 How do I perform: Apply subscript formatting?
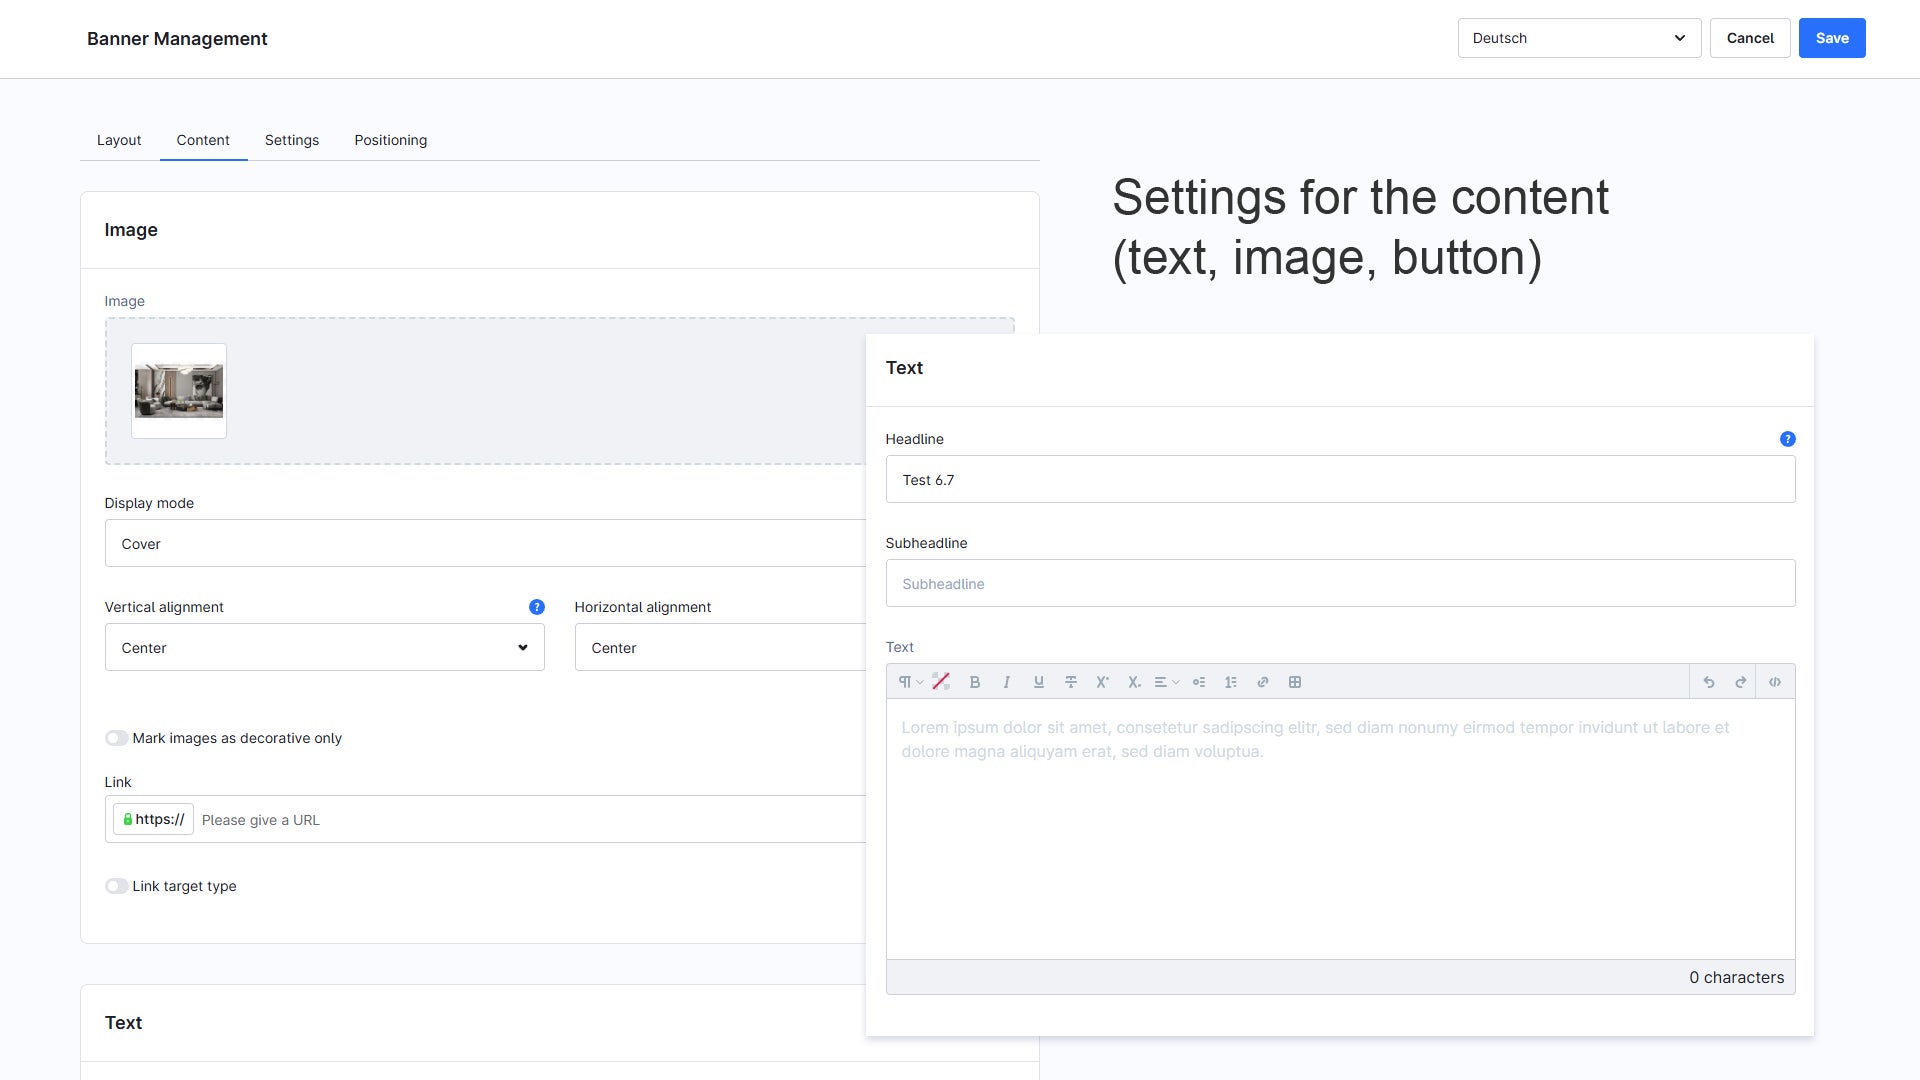[1135, 682]
